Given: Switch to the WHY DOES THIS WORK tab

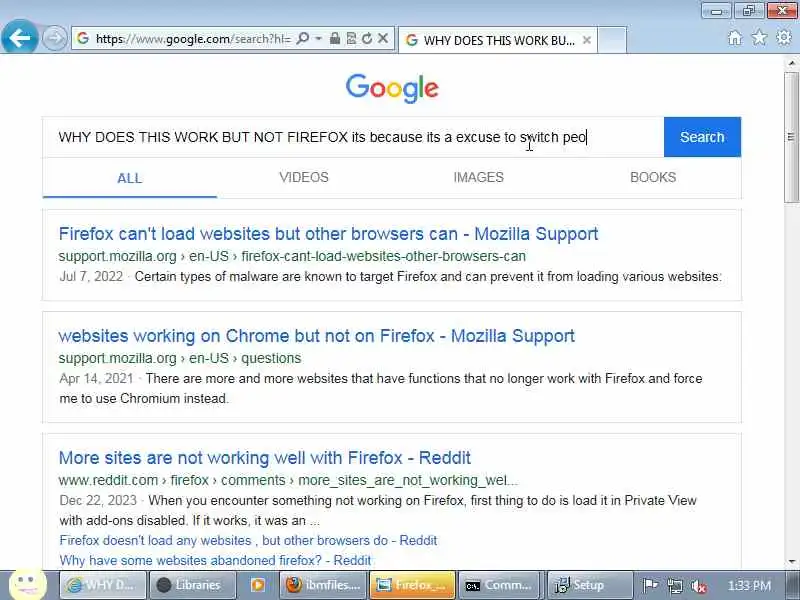Looking at the screenshot, I should click(498, 40).
